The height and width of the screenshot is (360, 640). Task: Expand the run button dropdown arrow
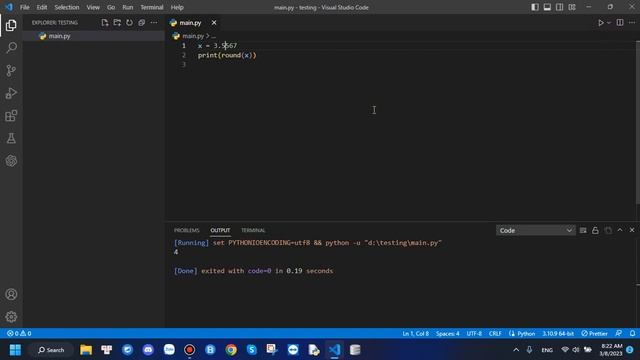click(609, 23)
